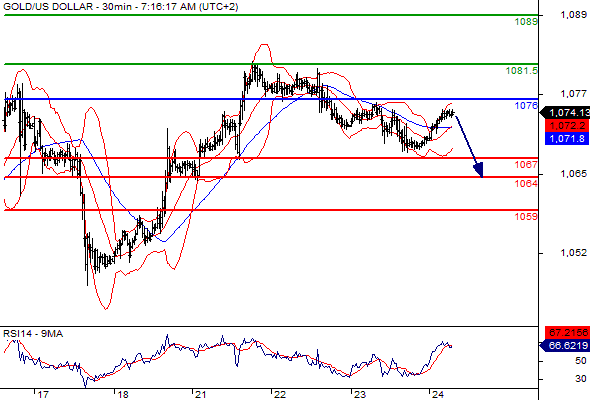The width and height of the screenshot is (590, 400).
Task: Select date 24 on the time axis
Action: 438,394
